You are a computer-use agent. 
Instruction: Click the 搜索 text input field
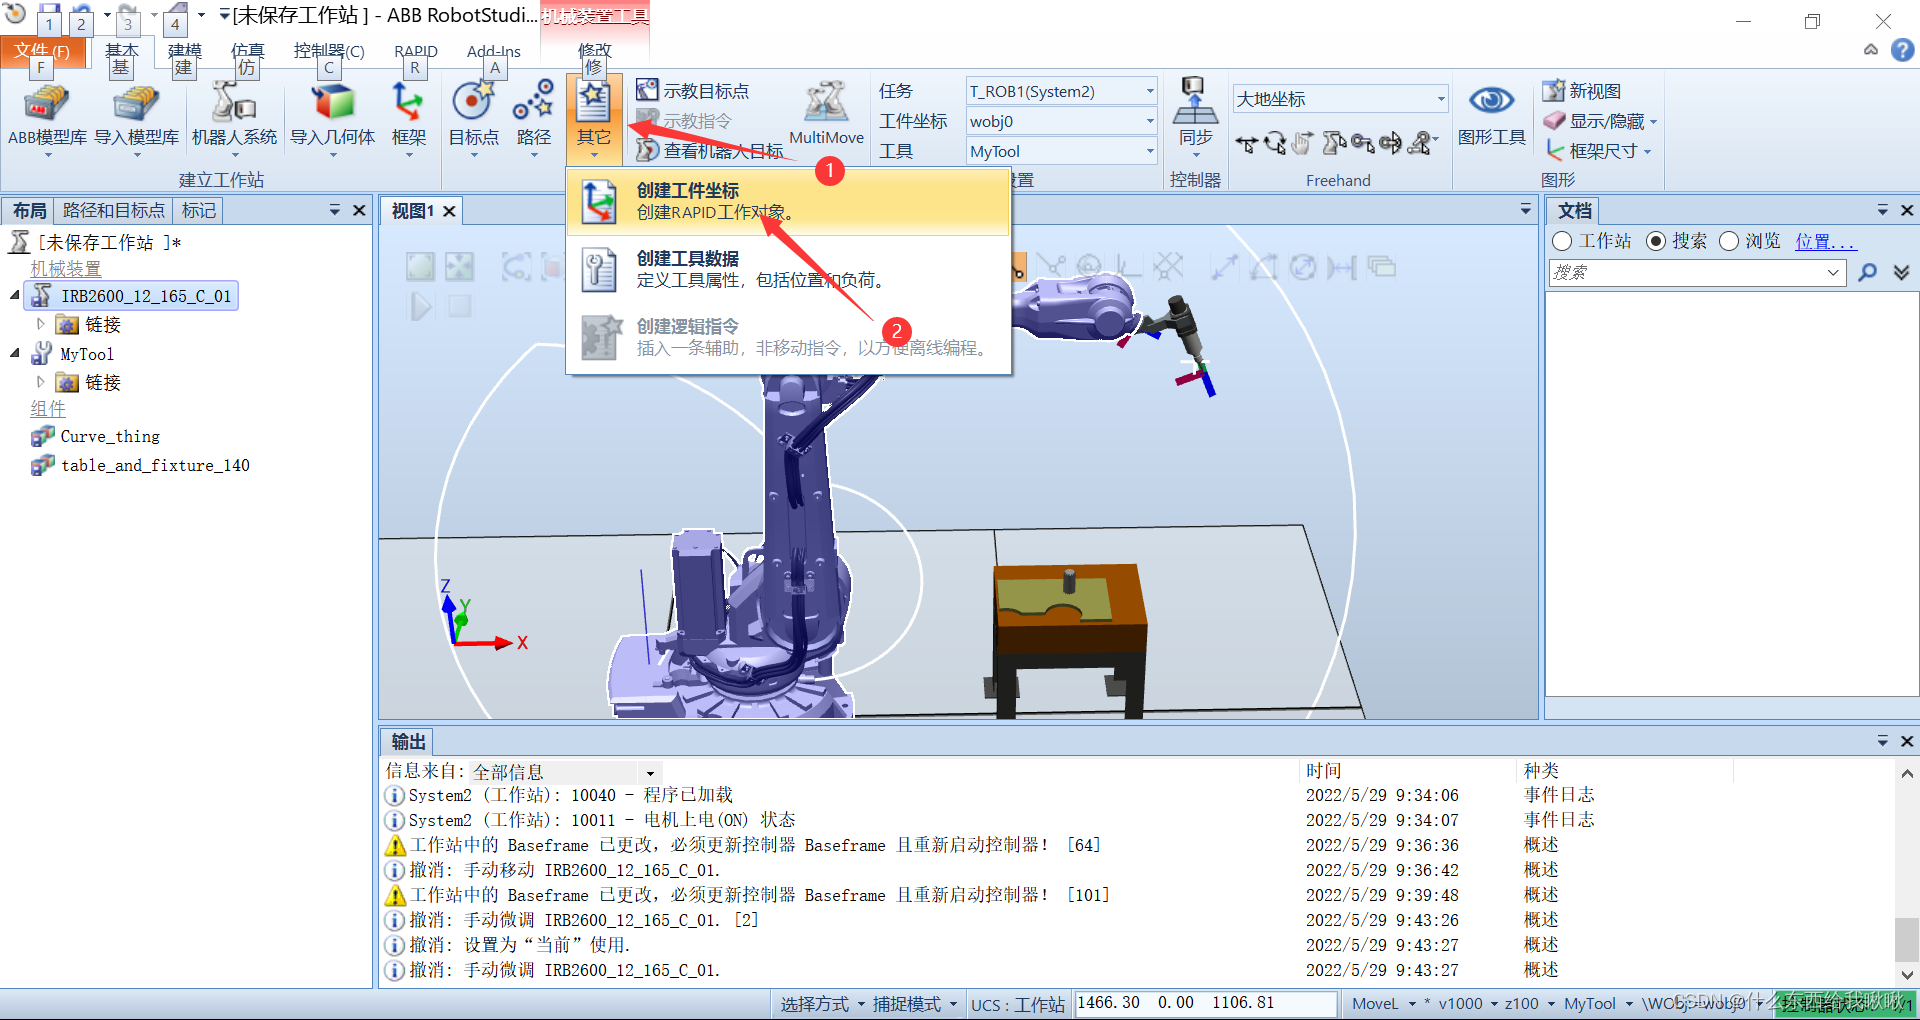1686,272
